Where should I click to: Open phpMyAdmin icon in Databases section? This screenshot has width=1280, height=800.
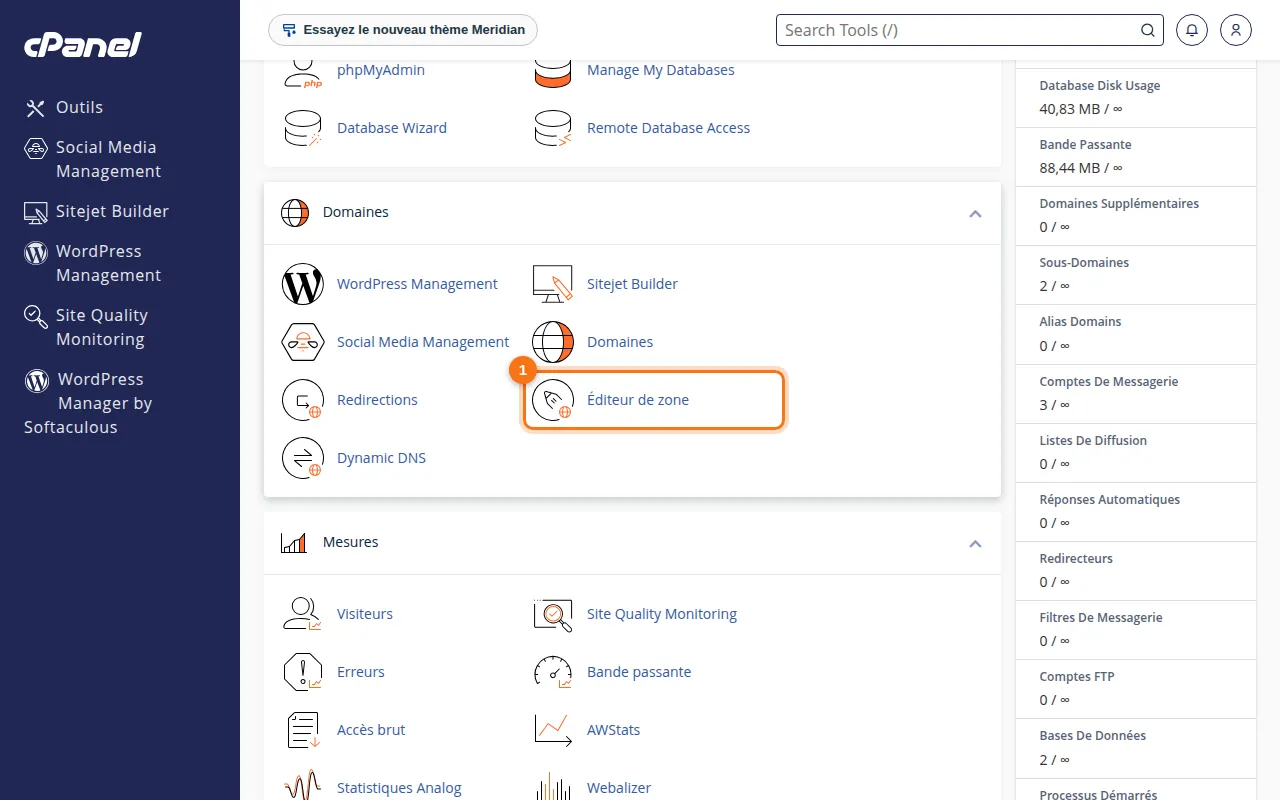[x=303, y=72]
